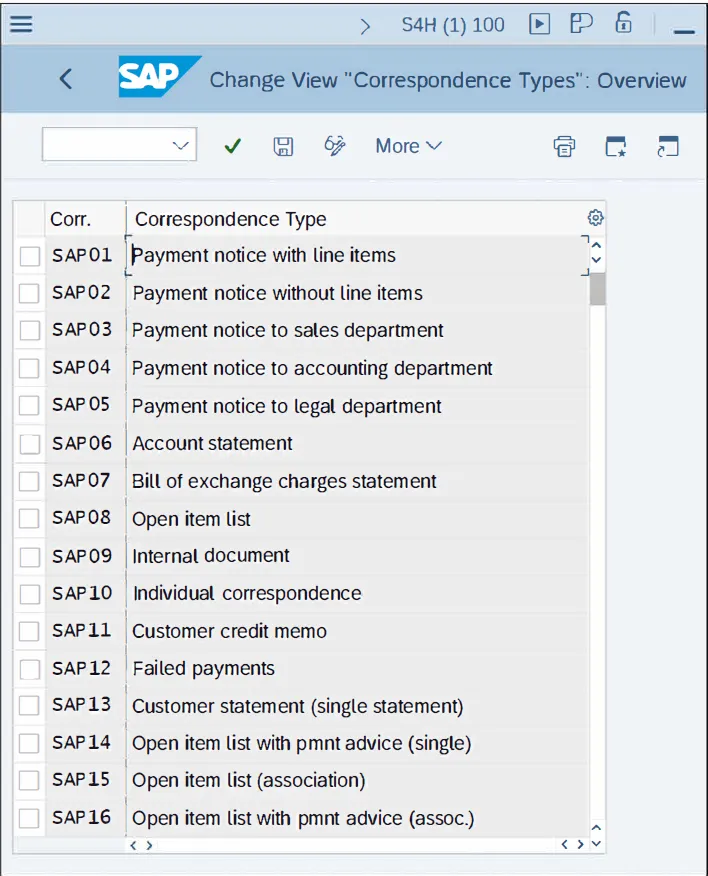The height and width of the screenshot is (876, 708).
Task: Click the 'Account statement' cell
Action: pyautogui.click(x=358, y=444)
